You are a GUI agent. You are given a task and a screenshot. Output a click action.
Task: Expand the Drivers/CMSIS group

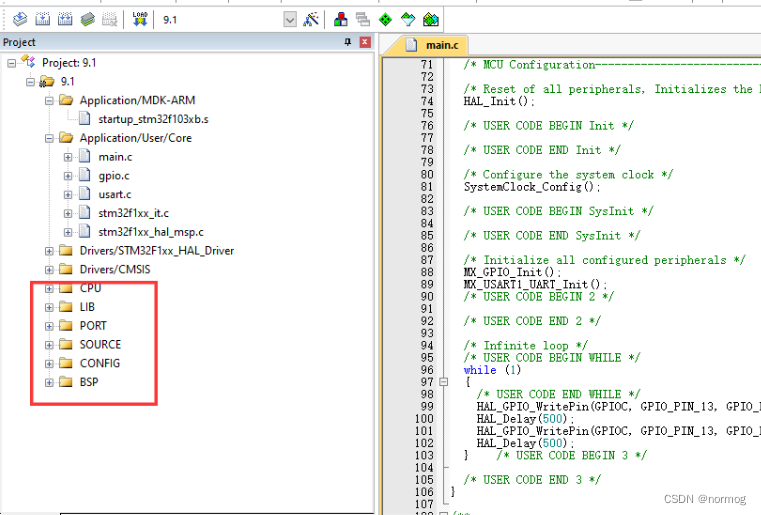coord(49,270)
